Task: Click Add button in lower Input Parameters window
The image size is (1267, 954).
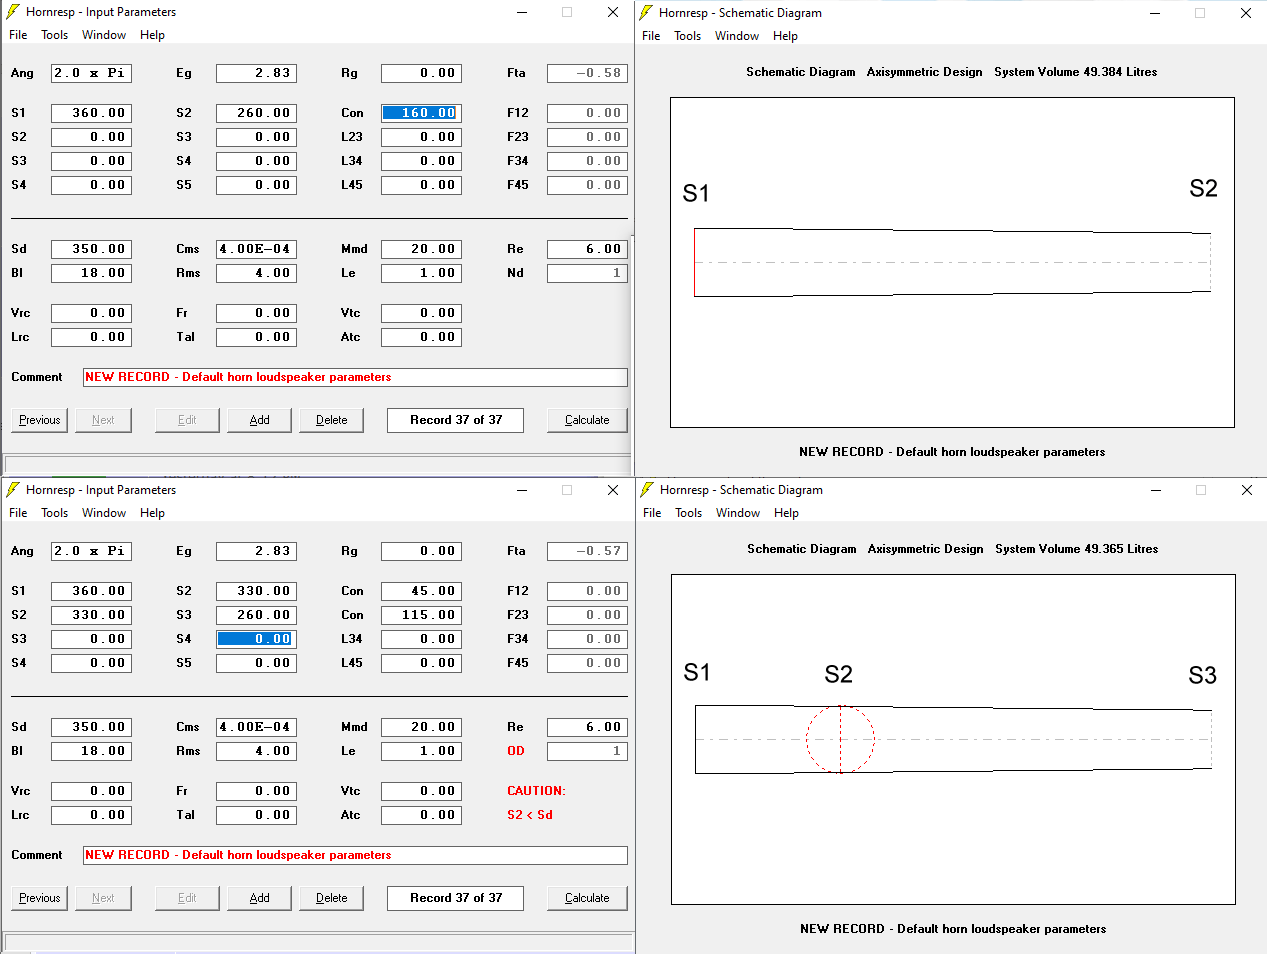Action: coord(260,898)
